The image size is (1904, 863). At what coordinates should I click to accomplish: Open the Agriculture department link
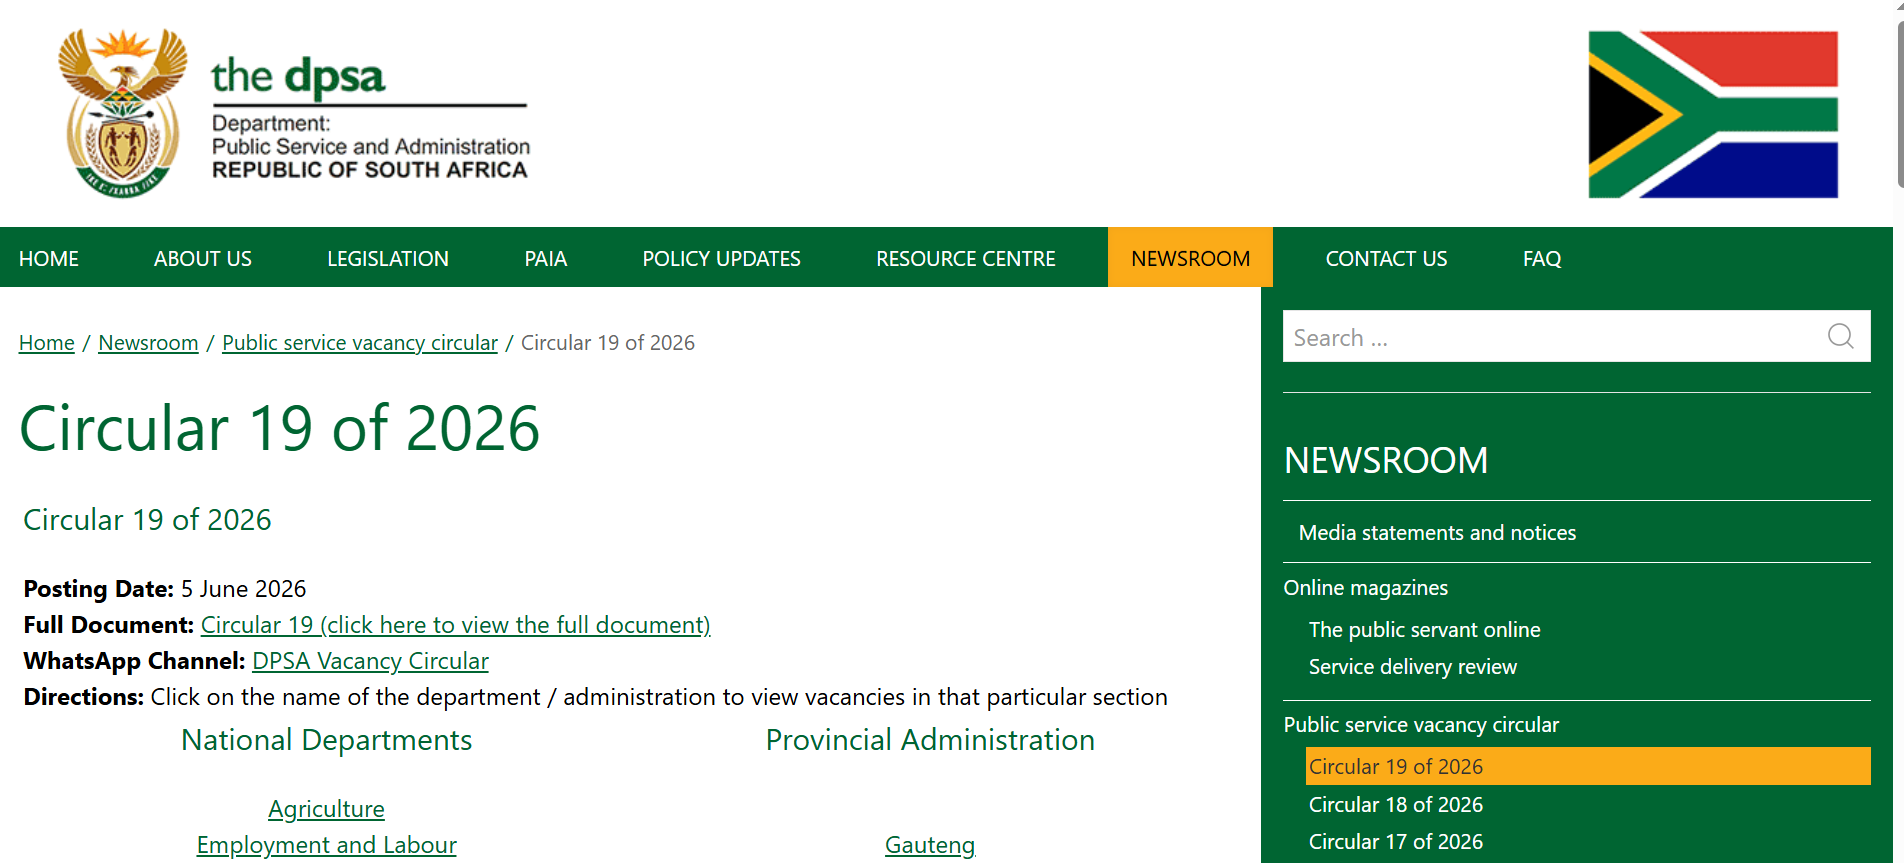(326, 809)
